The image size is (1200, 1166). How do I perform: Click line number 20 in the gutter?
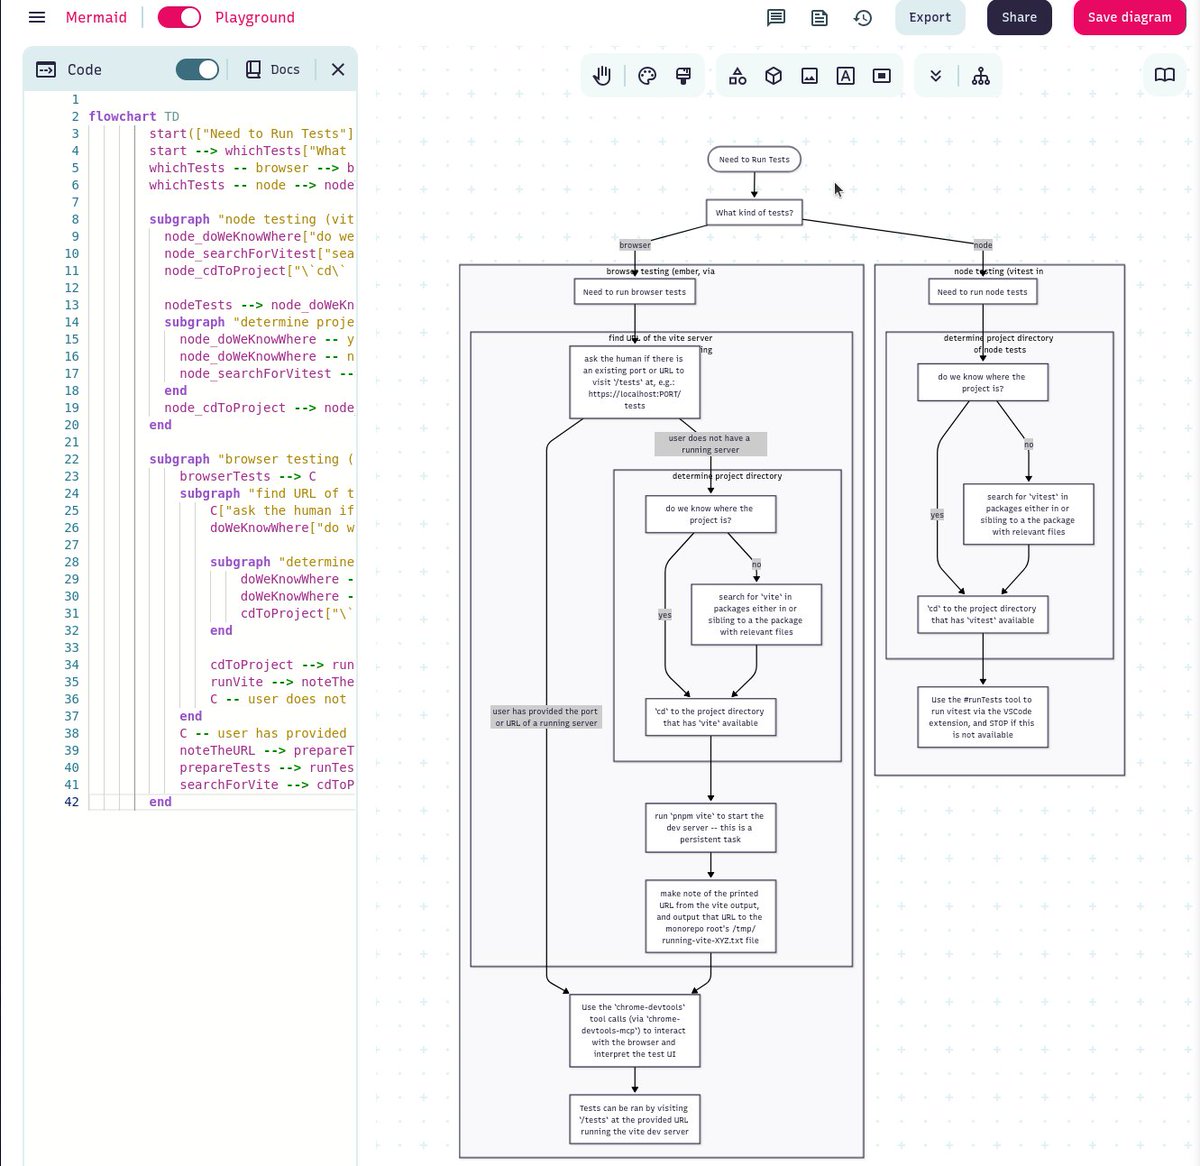coord(71,425)
